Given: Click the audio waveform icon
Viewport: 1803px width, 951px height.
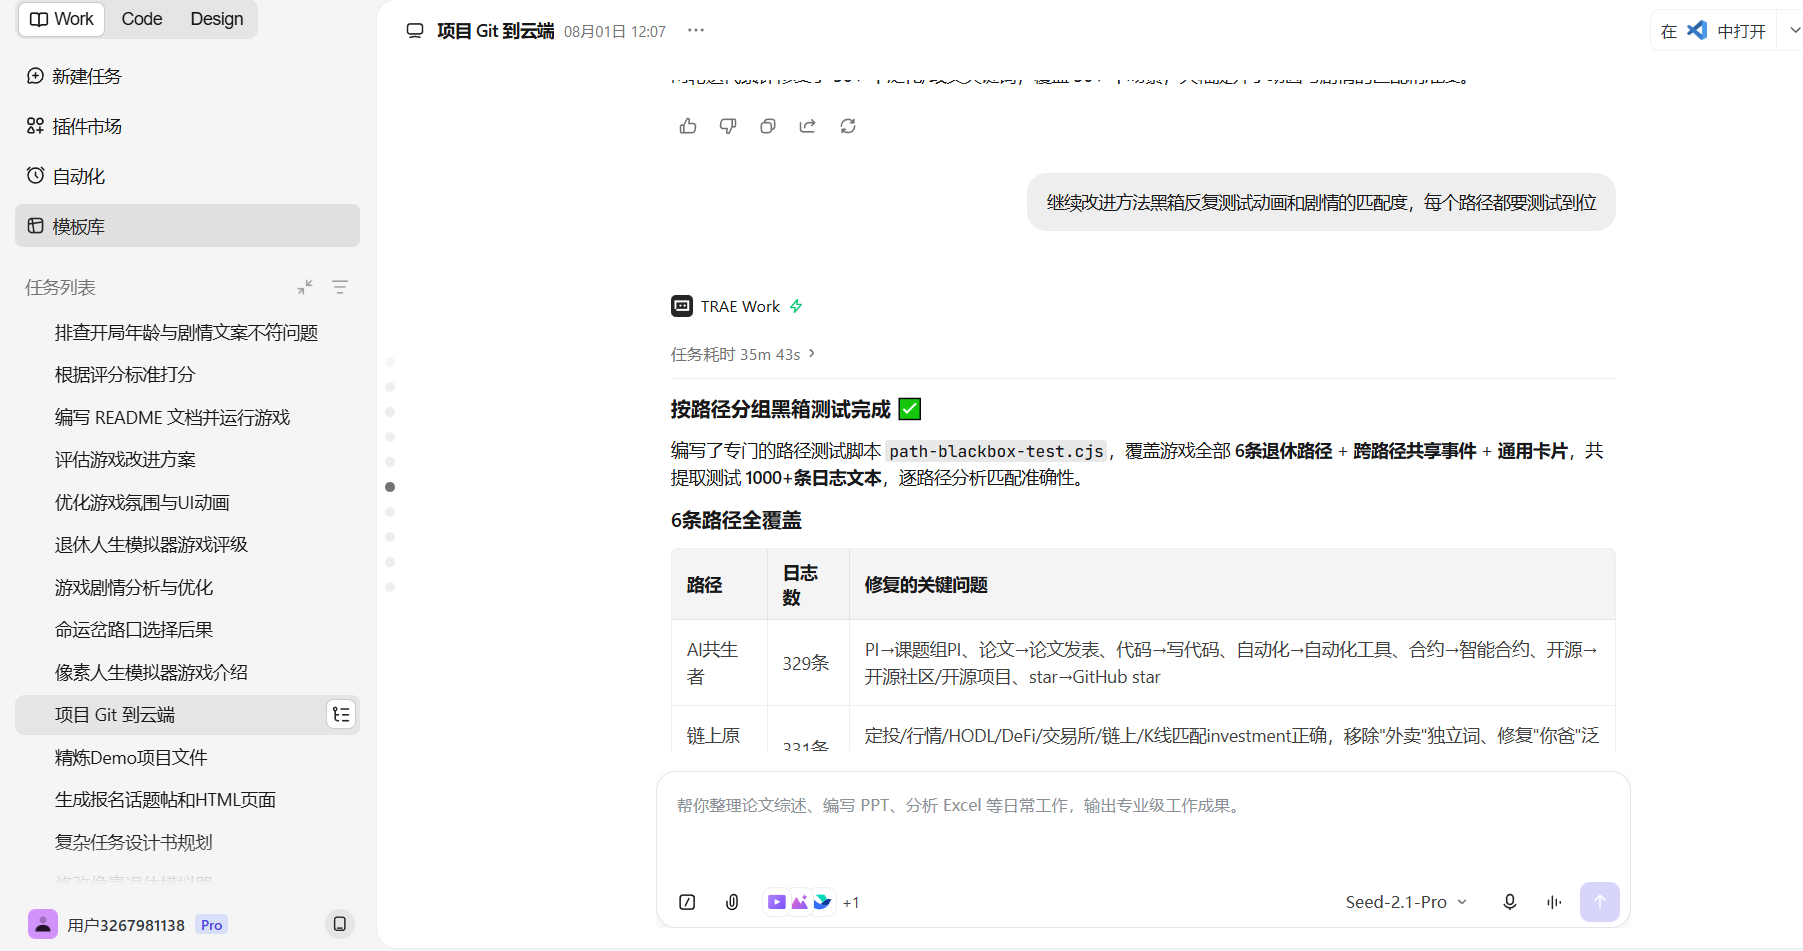Looking at the screenshot, I should pos(1554,902).
